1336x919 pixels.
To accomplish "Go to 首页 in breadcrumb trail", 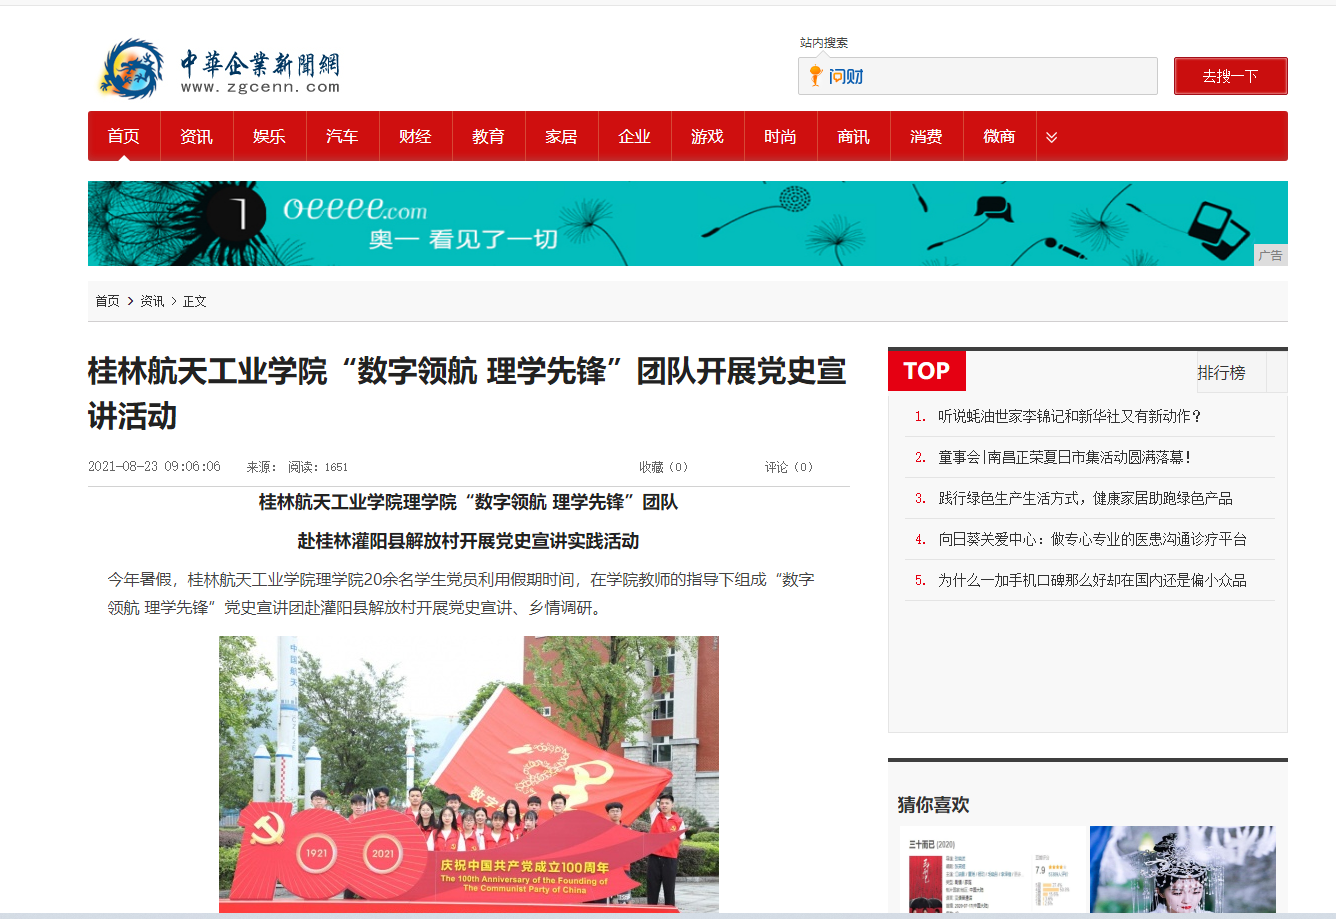I will (107, 301).
